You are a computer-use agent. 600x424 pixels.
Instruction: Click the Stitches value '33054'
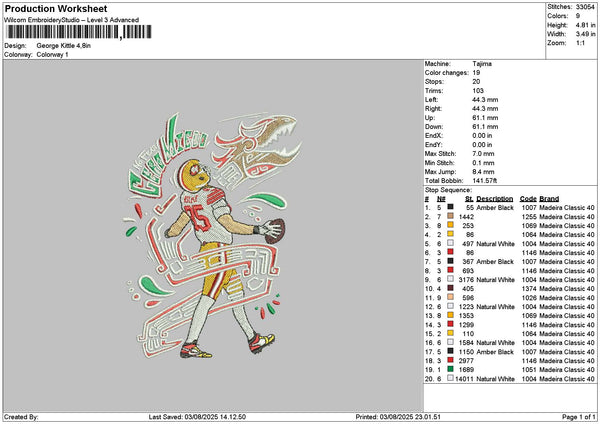pyautogui.click(x=585, y=7)
